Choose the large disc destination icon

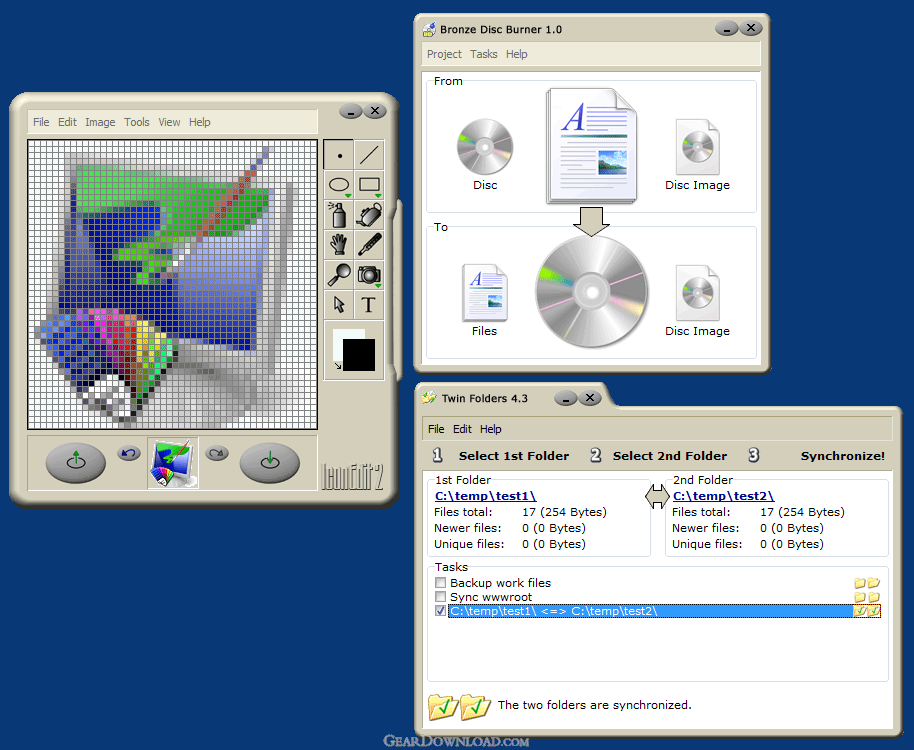[591, 291]
